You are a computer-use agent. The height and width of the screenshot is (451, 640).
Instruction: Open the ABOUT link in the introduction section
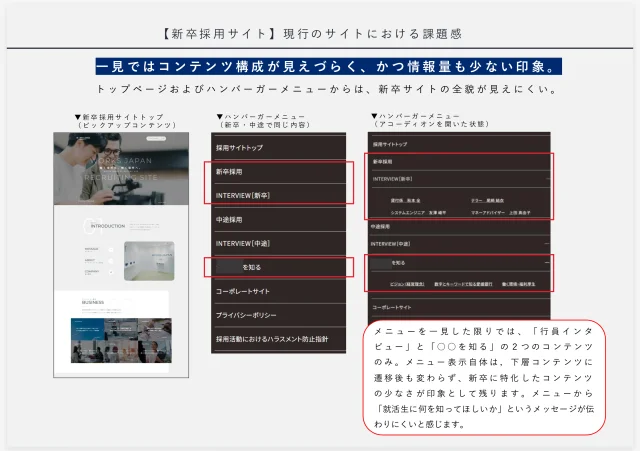[90, 260]
